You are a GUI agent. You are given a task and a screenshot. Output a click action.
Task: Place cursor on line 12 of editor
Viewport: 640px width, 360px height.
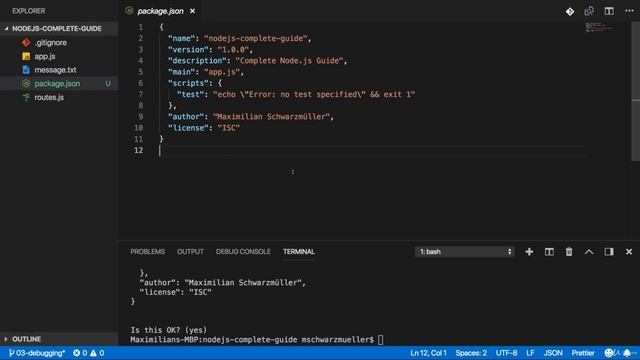371,151
